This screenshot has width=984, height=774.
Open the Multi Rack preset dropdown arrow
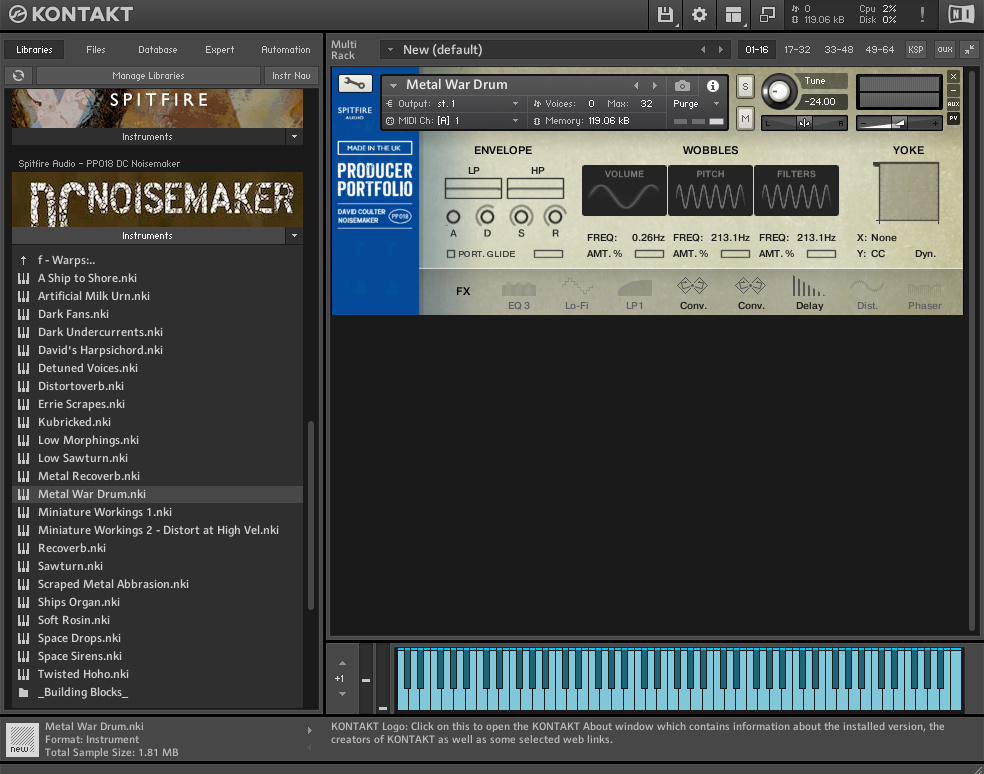pyautogui.click(x=390, y=50)
